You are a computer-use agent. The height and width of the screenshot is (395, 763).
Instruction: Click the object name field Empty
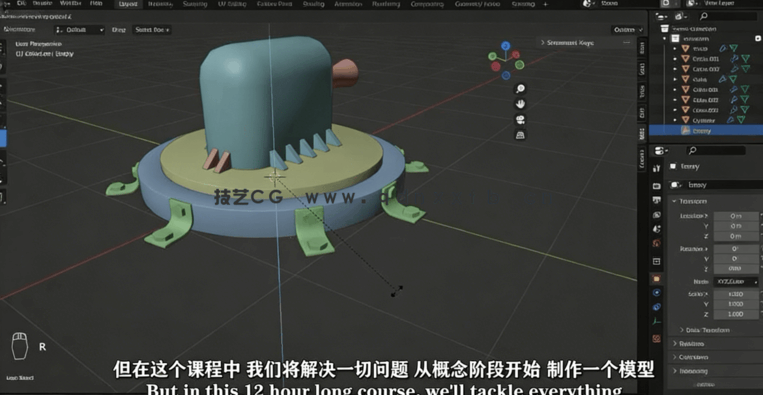pyautogui.click(x=723, y=185)
